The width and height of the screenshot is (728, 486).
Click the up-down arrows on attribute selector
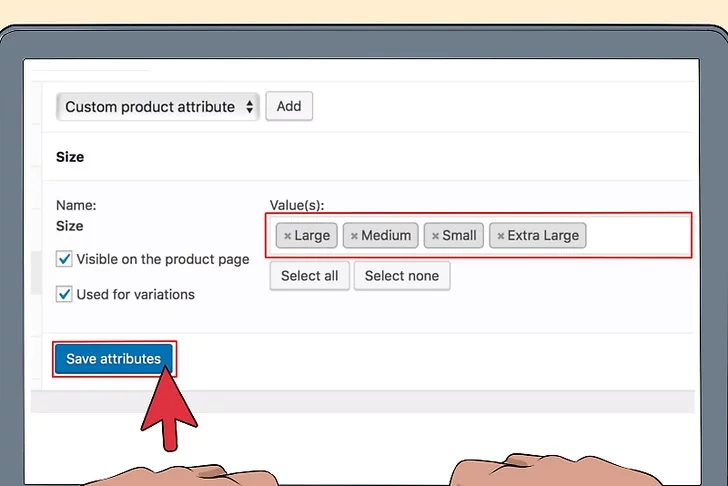[x=249, y=107]
